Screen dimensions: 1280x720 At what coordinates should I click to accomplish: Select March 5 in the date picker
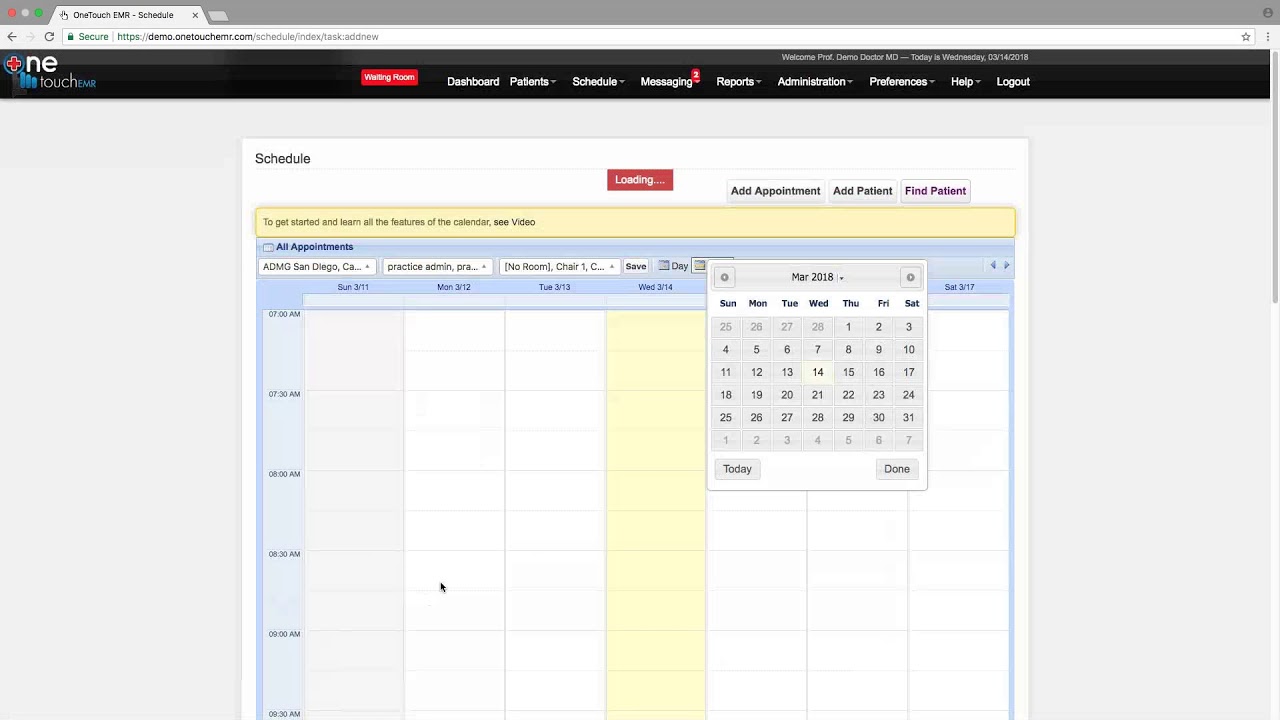pos(757,350)
